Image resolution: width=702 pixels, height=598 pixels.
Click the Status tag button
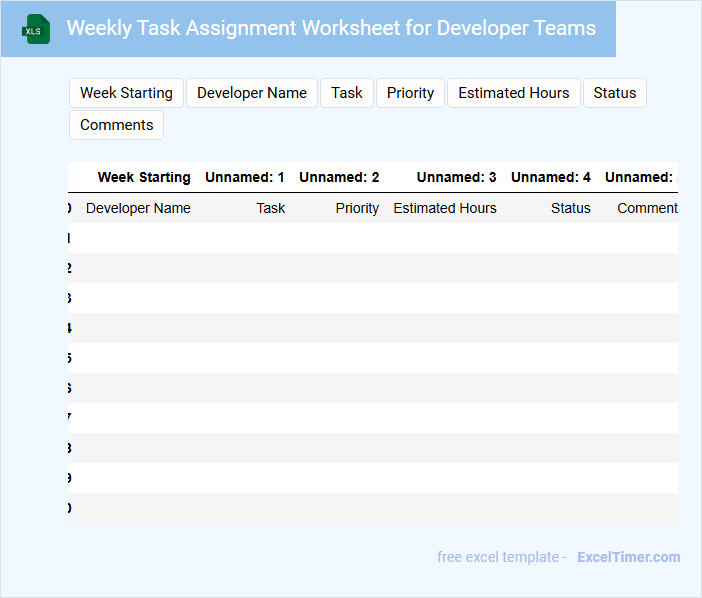point(615,93)
